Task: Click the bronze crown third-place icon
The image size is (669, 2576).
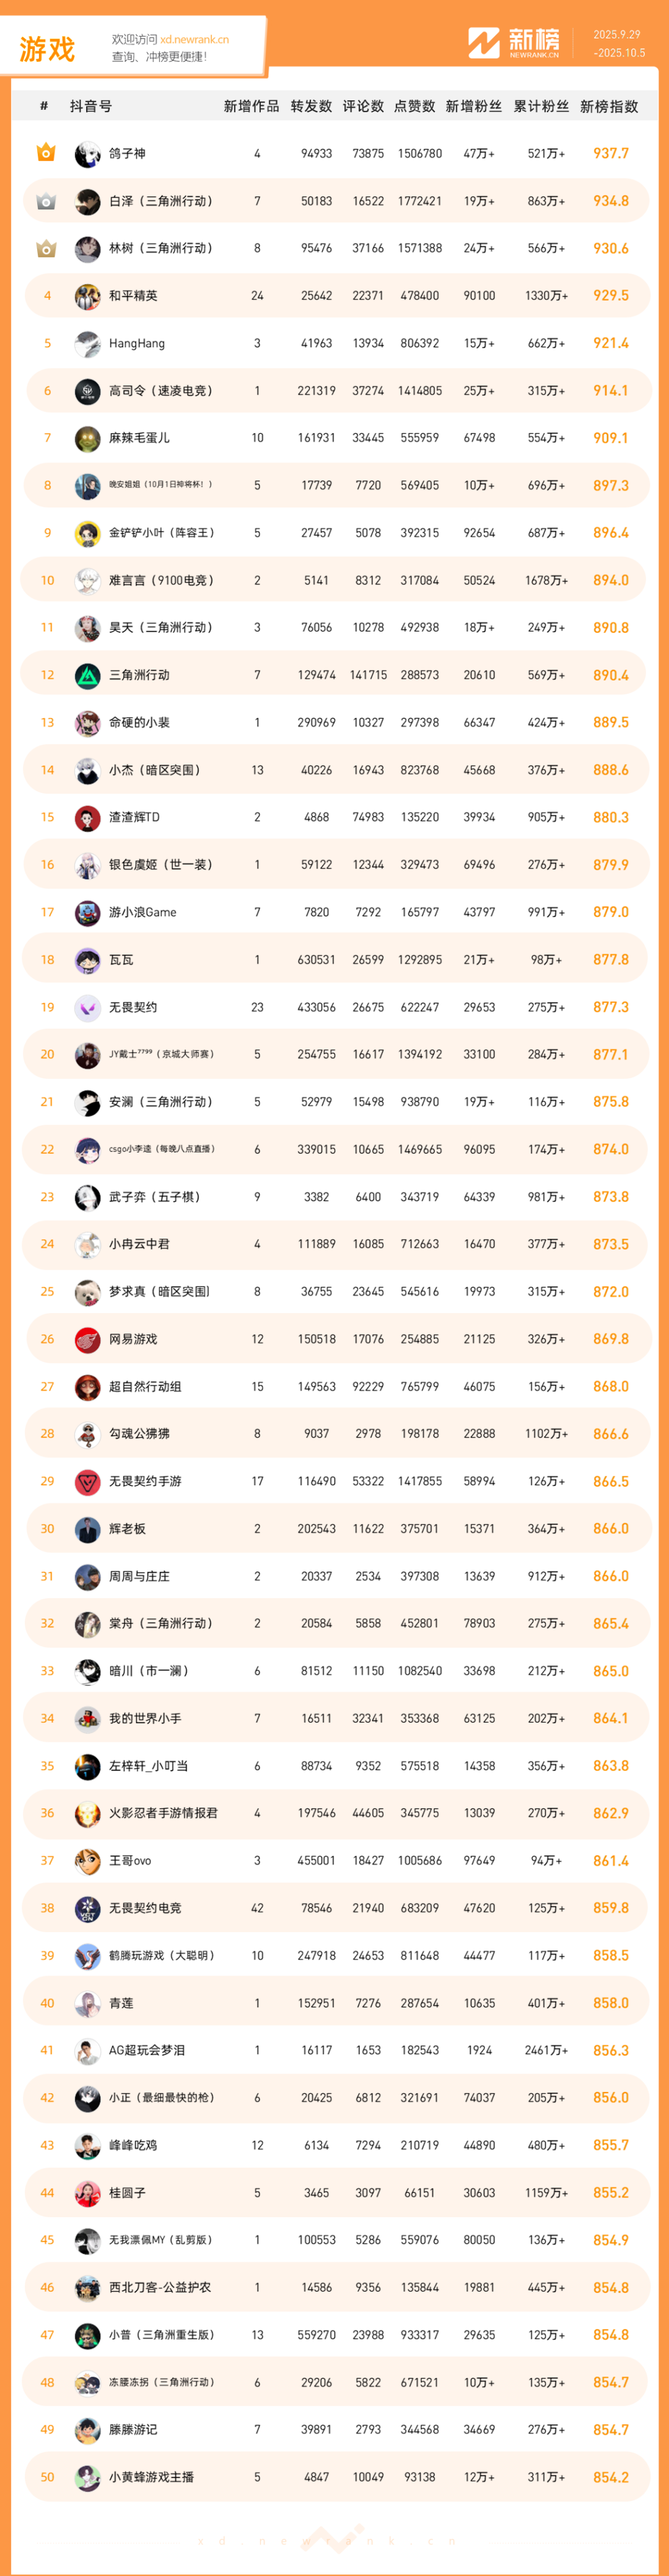Action: 46,248
